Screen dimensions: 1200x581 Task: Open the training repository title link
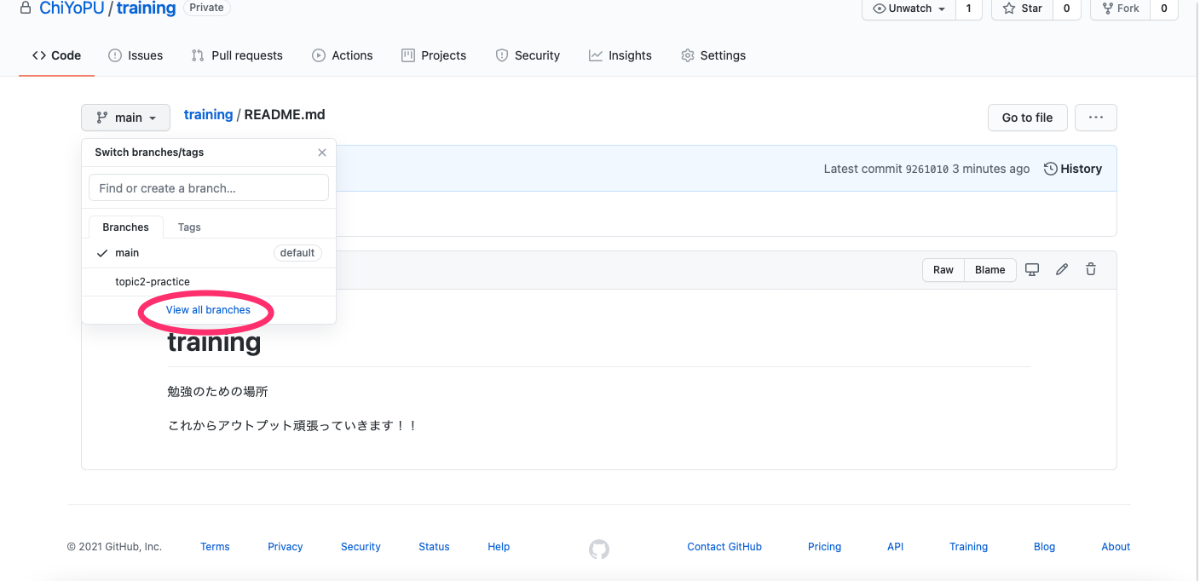pyautogui.click(x=146, y=8)
